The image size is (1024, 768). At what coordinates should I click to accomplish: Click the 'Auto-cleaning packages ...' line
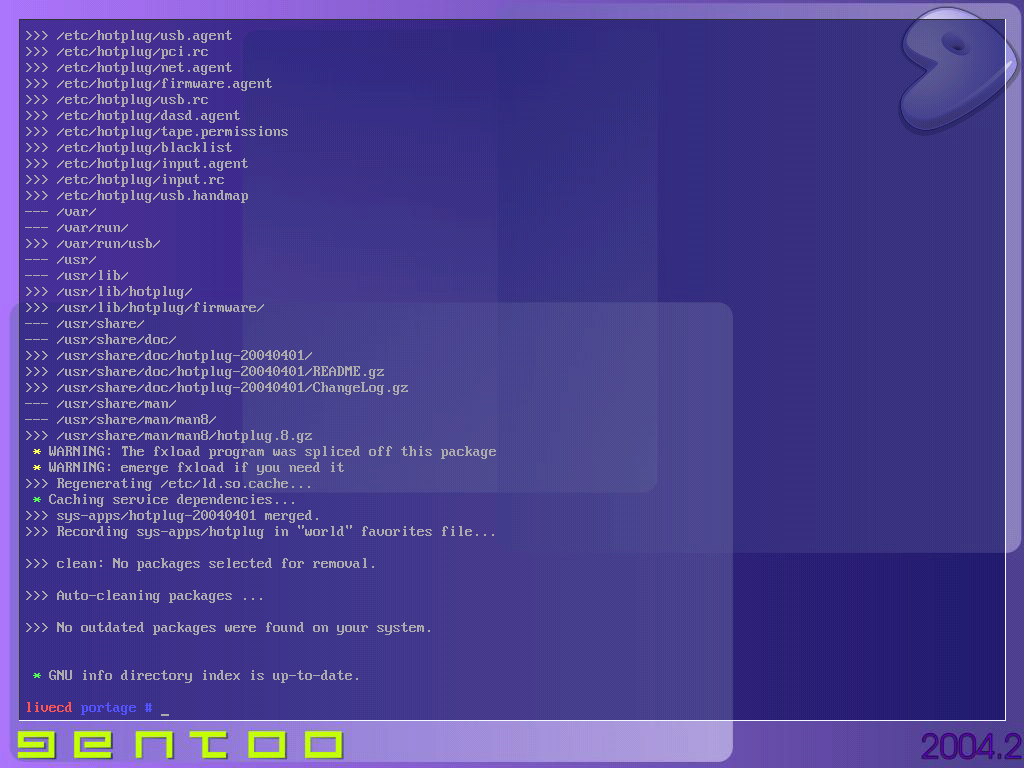144,596
